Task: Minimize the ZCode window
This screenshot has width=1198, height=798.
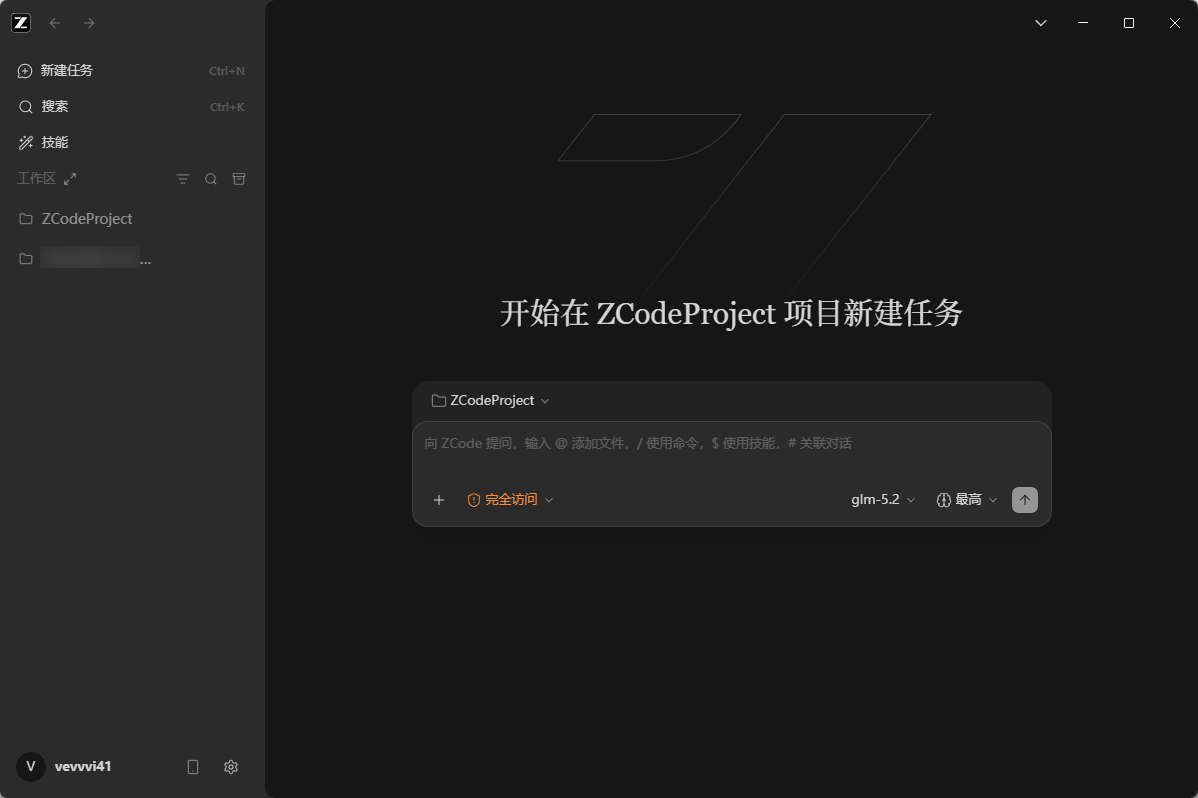Action: (1083, 23)
